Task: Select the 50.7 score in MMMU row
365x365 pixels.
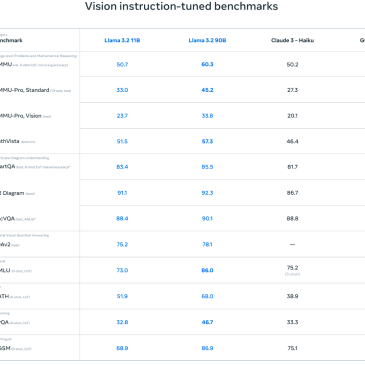Action: click(122, 64)
